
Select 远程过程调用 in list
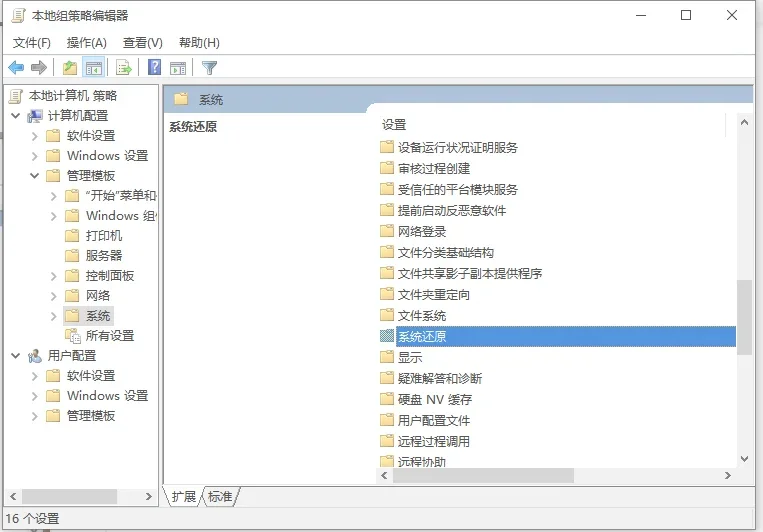pyautogui.click(x=434, y=441)
